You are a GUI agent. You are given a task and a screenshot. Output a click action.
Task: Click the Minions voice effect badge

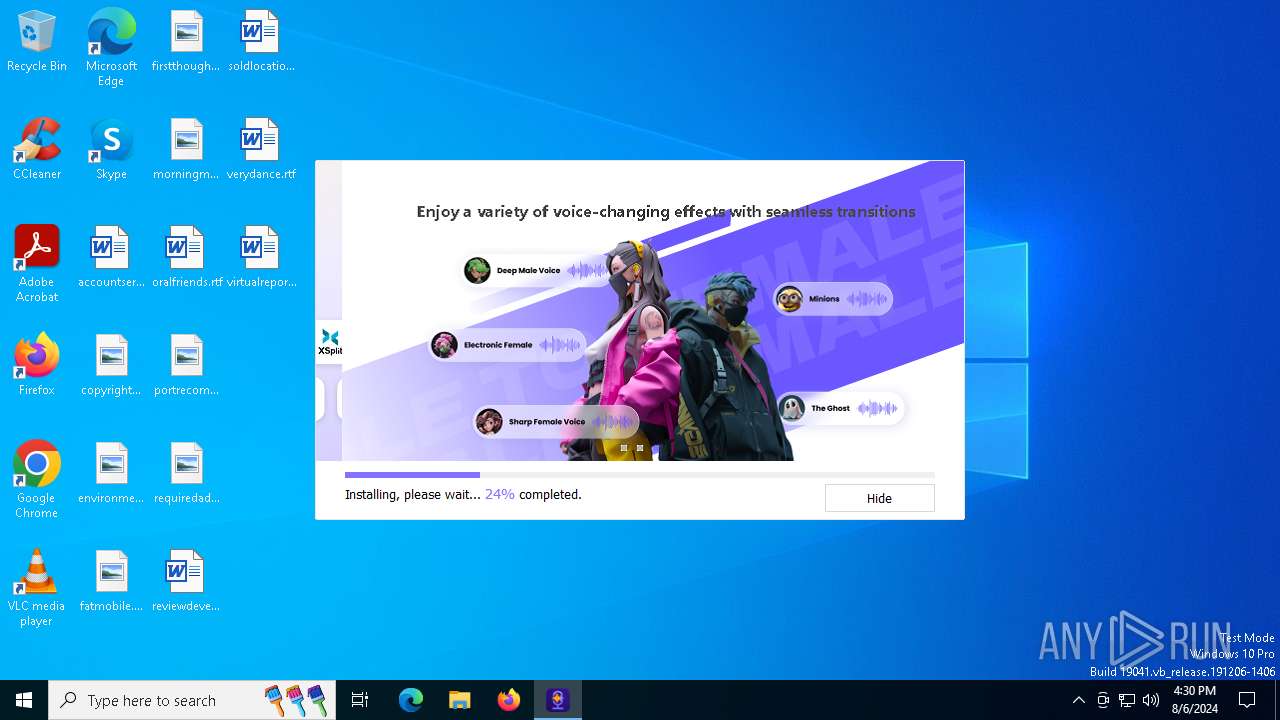coord(832,299)
